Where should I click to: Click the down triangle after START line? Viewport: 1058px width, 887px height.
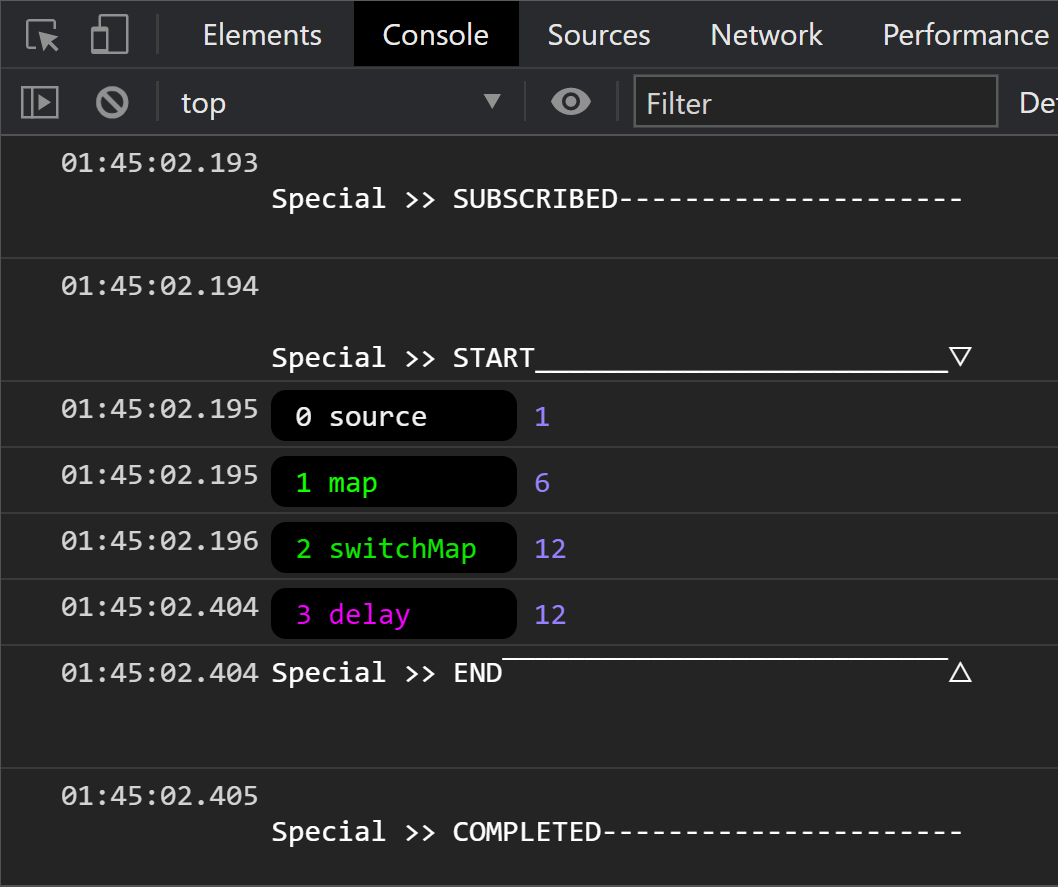click(960, 357)
